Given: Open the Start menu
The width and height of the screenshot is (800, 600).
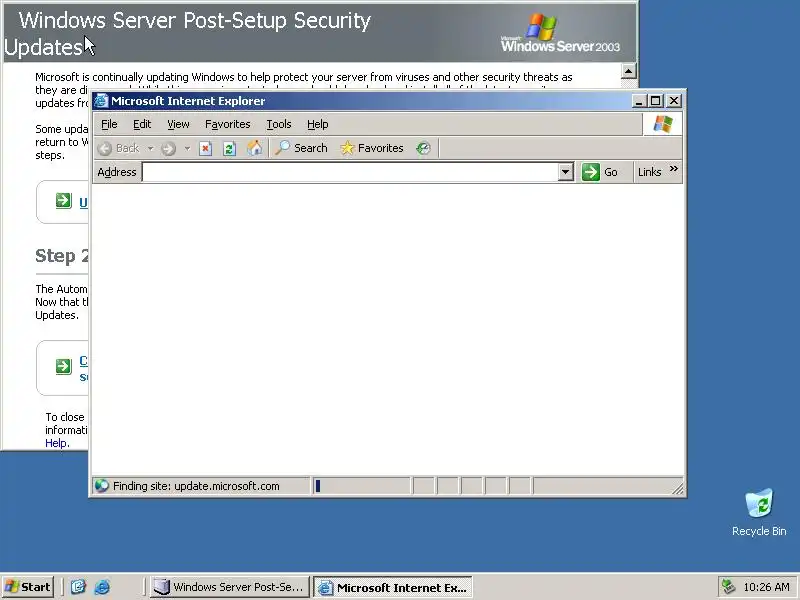Looking at the screenshot, I should coord(28,587).
